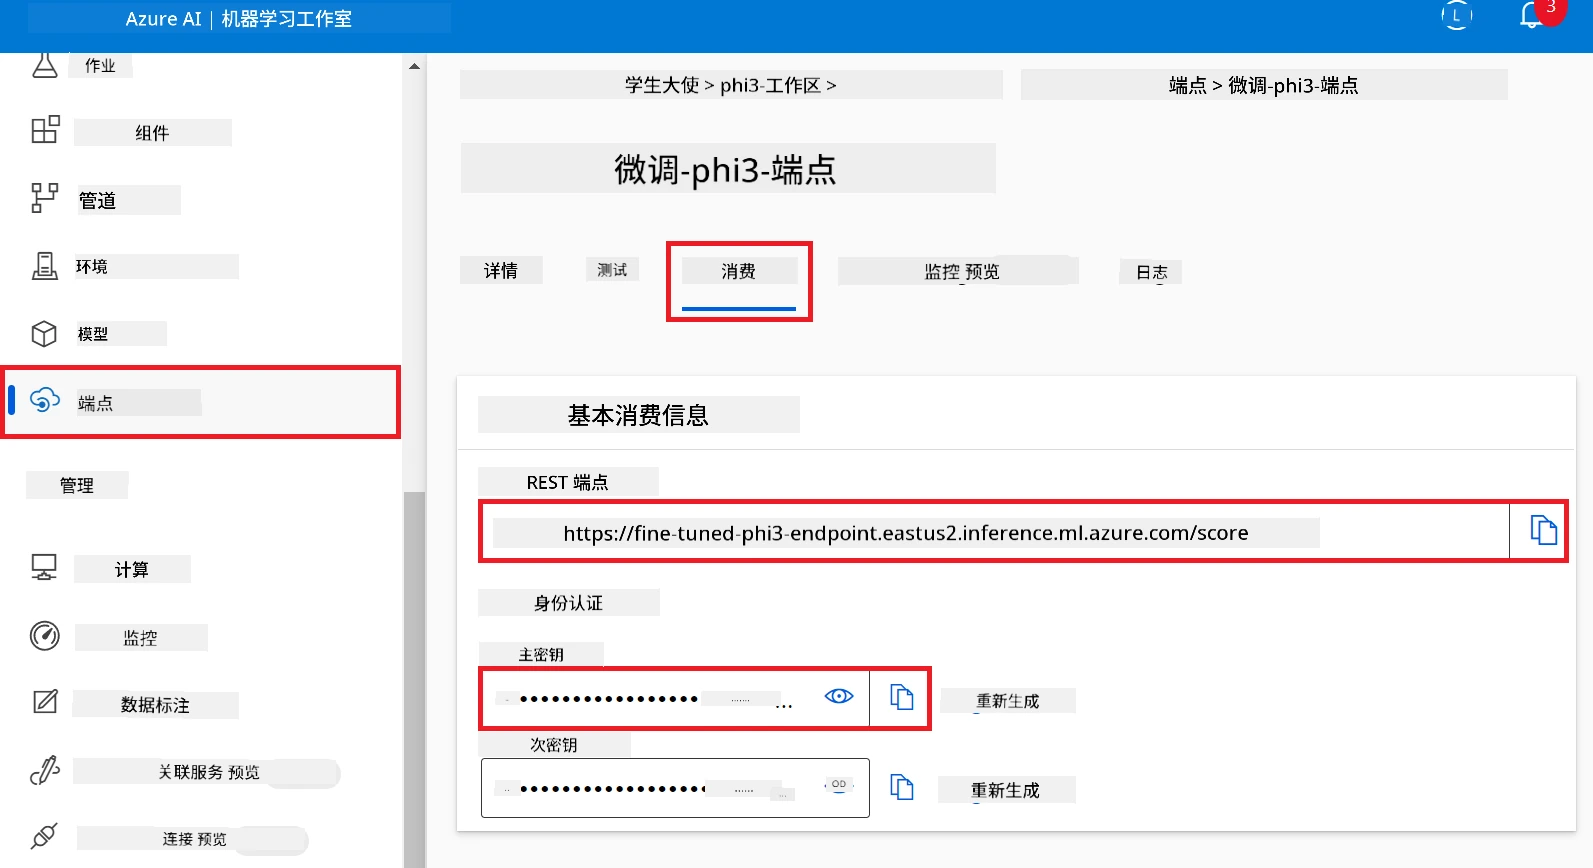Select 关联服务 预览 in sidebar
Screen dimensions: 1593x868
point(208,773)
